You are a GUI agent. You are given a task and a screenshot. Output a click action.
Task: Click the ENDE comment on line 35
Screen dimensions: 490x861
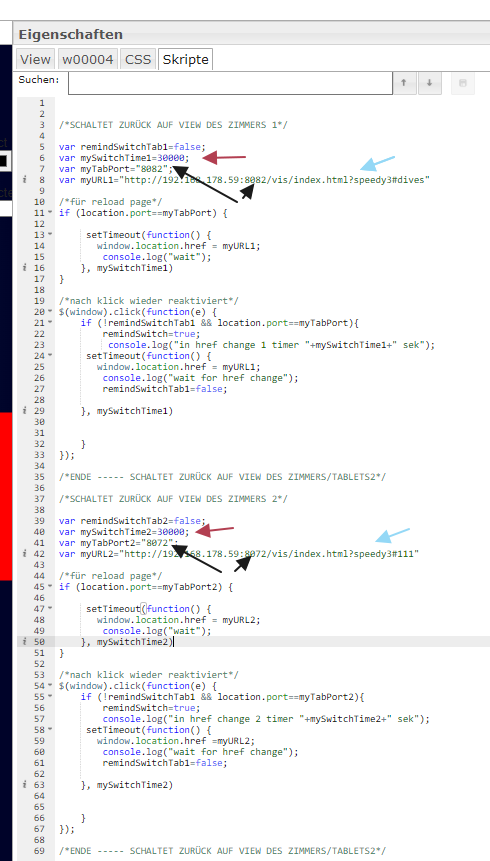click(222, 476)
